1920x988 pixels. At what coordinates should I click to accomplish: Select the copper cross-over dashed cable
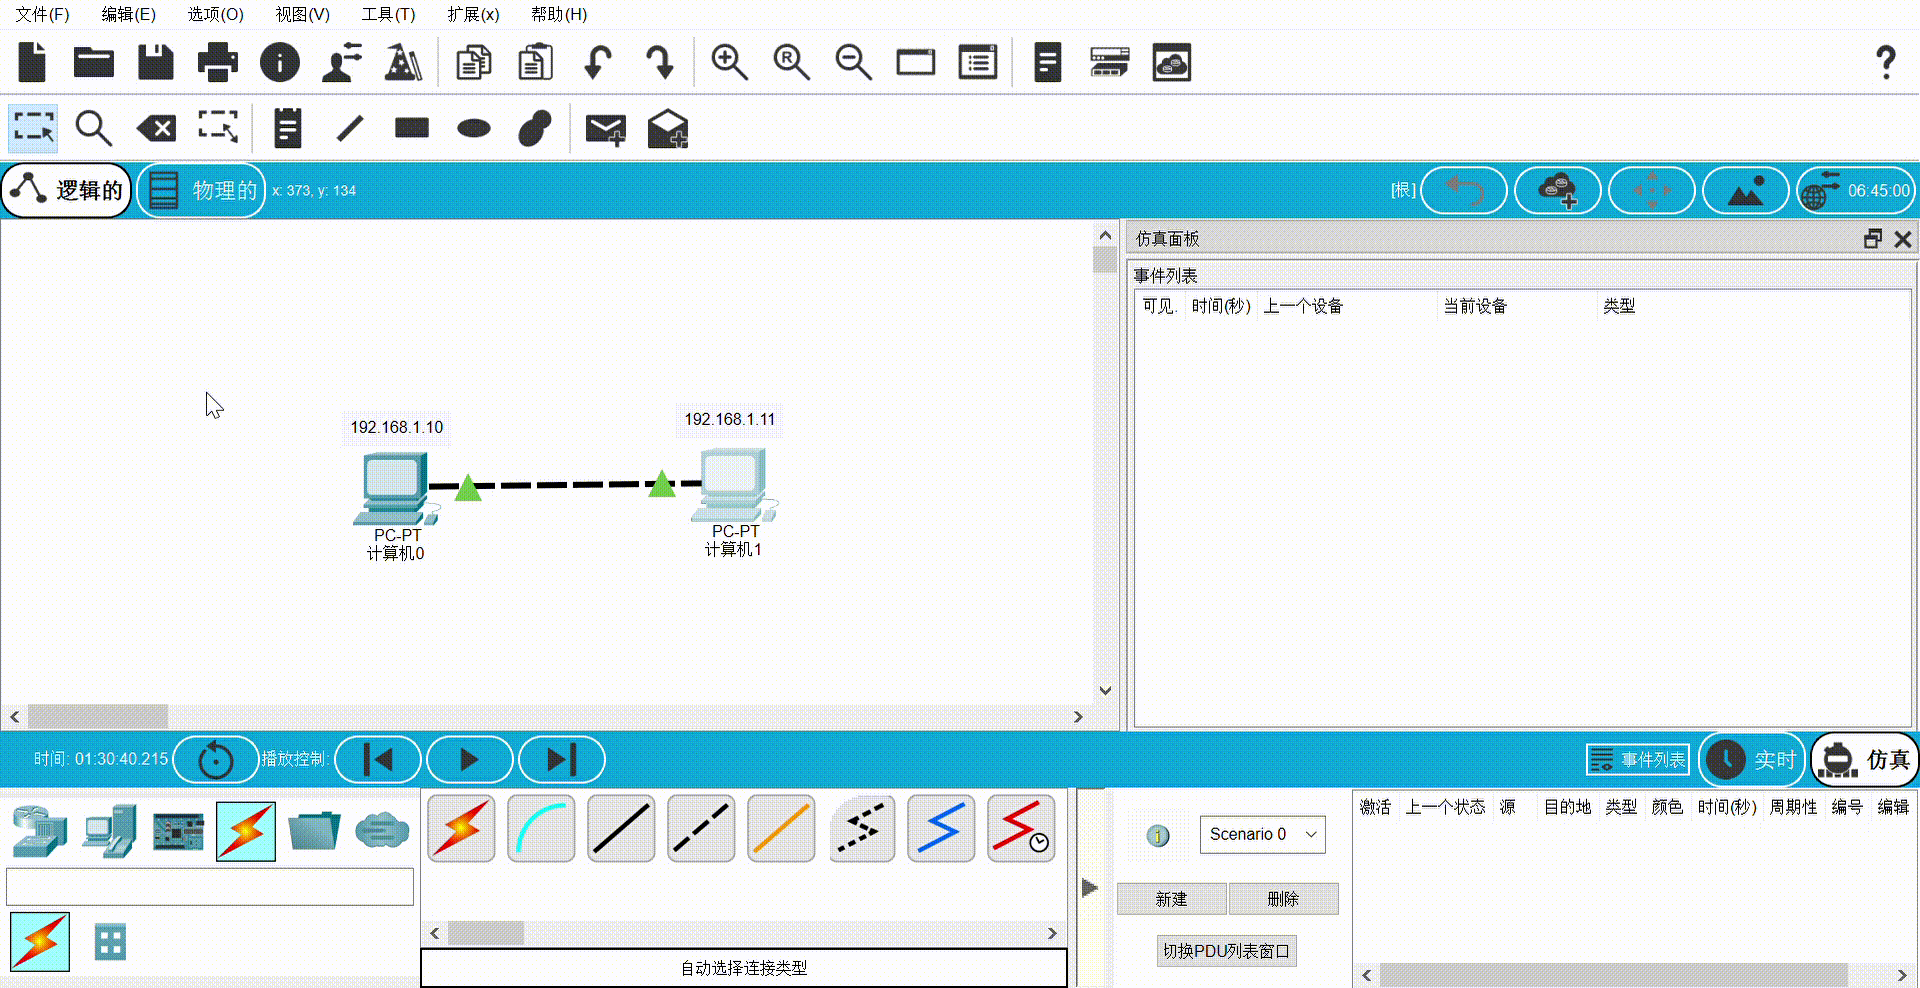pyautogui.click(x=701, y=829)
